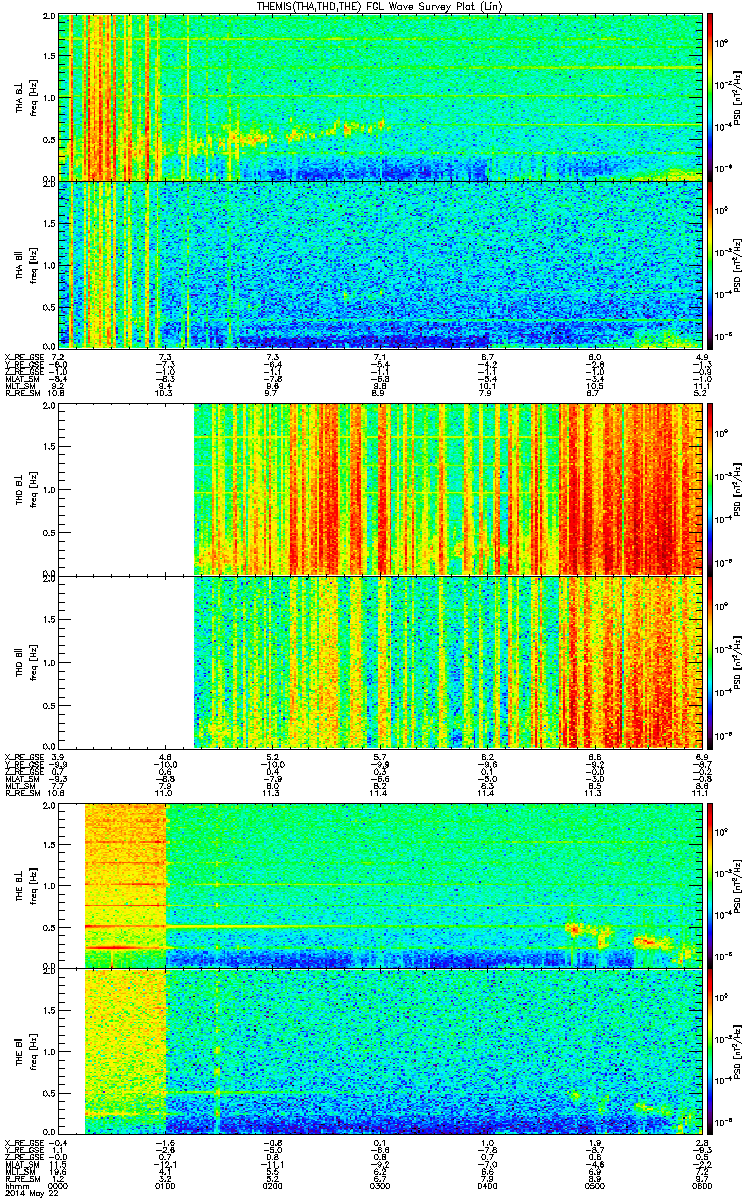
Task: Click the THA B-perpendicular freq [Hz] axis label
Action: pyautogui.click(x=32, y=97)
